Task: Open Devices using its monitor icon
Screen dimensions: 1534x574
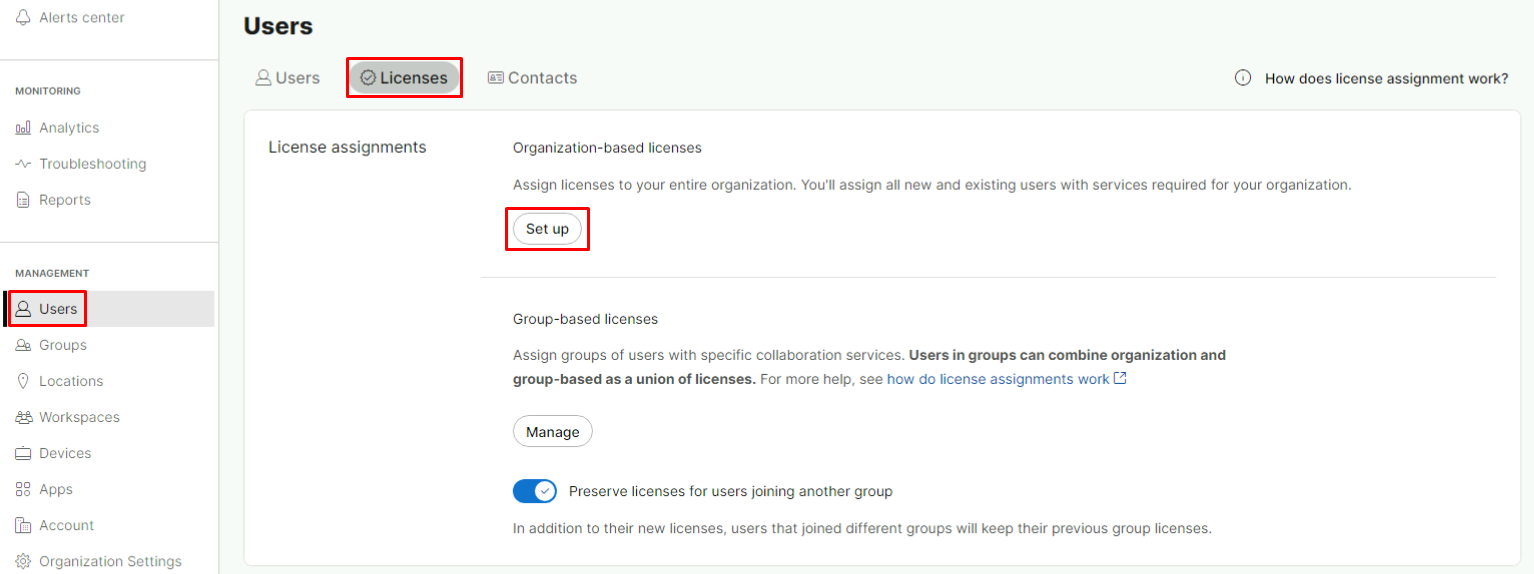Action: pyautogui.click(x=23, y=453)
